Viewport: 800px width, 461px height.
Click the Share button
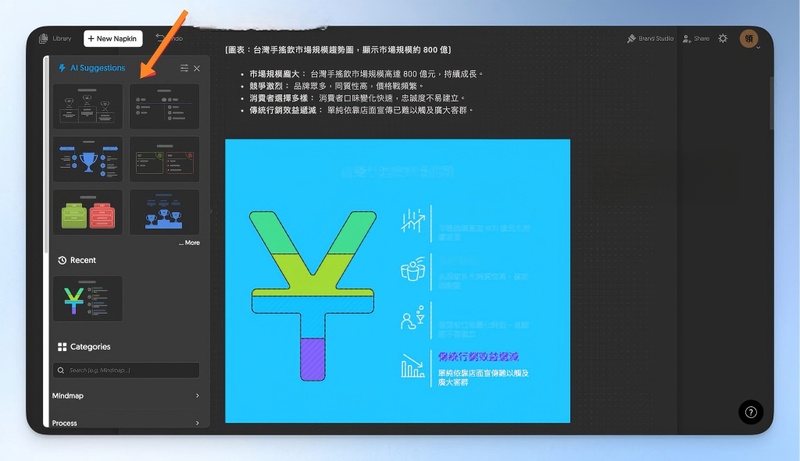pyautogui.click(x=696, y=38)
